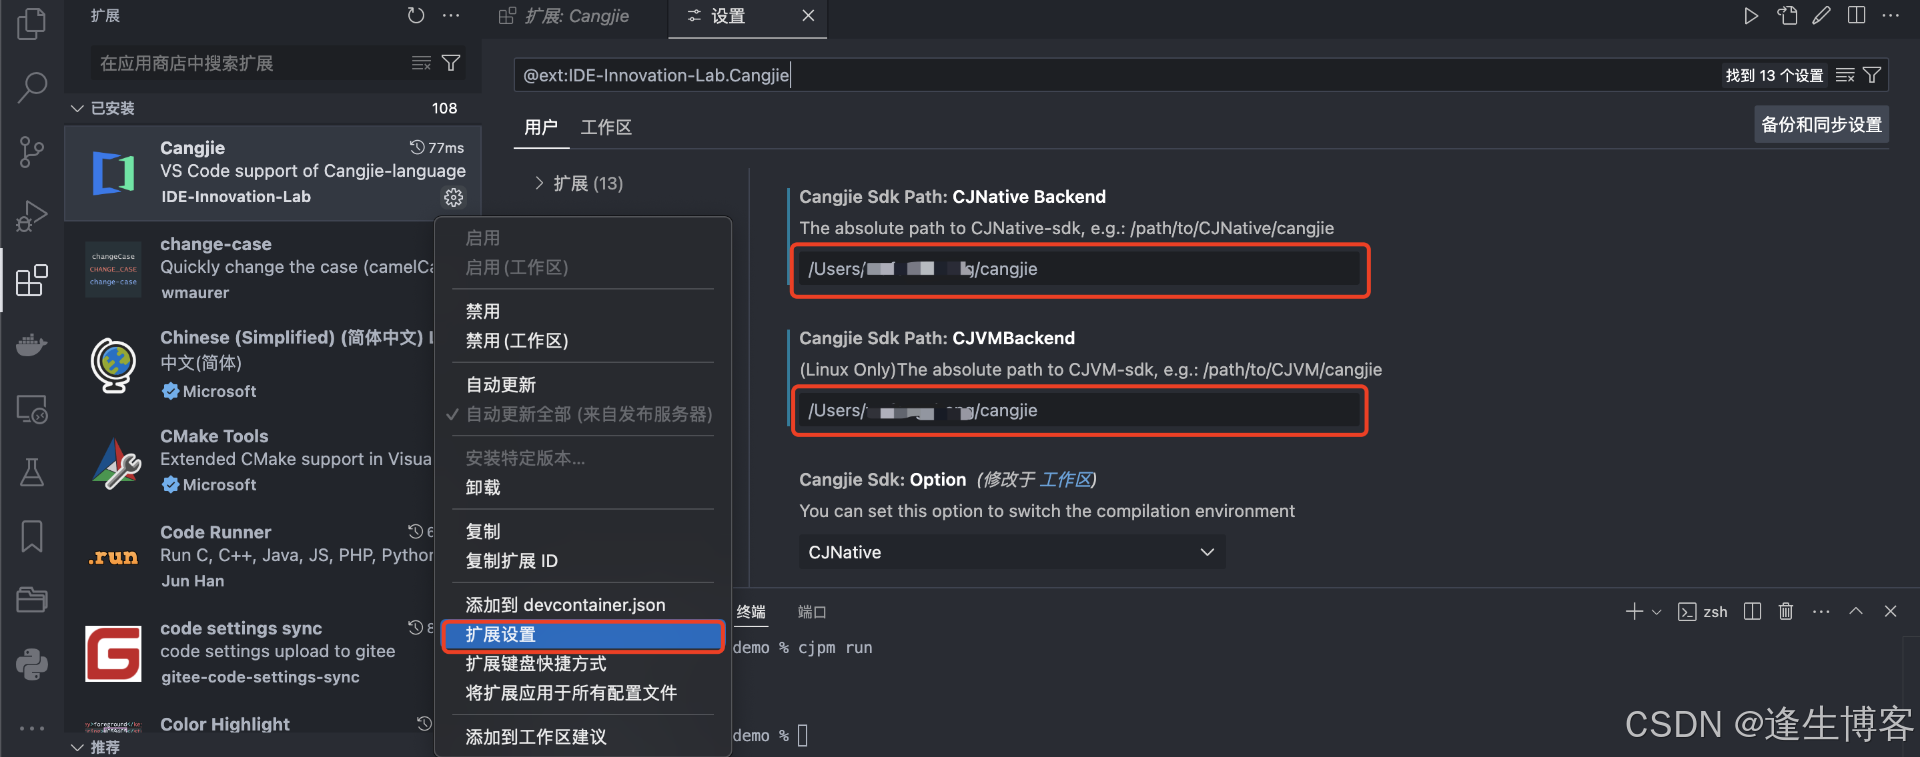Open the Docker view icon

[x=32, y=345]
